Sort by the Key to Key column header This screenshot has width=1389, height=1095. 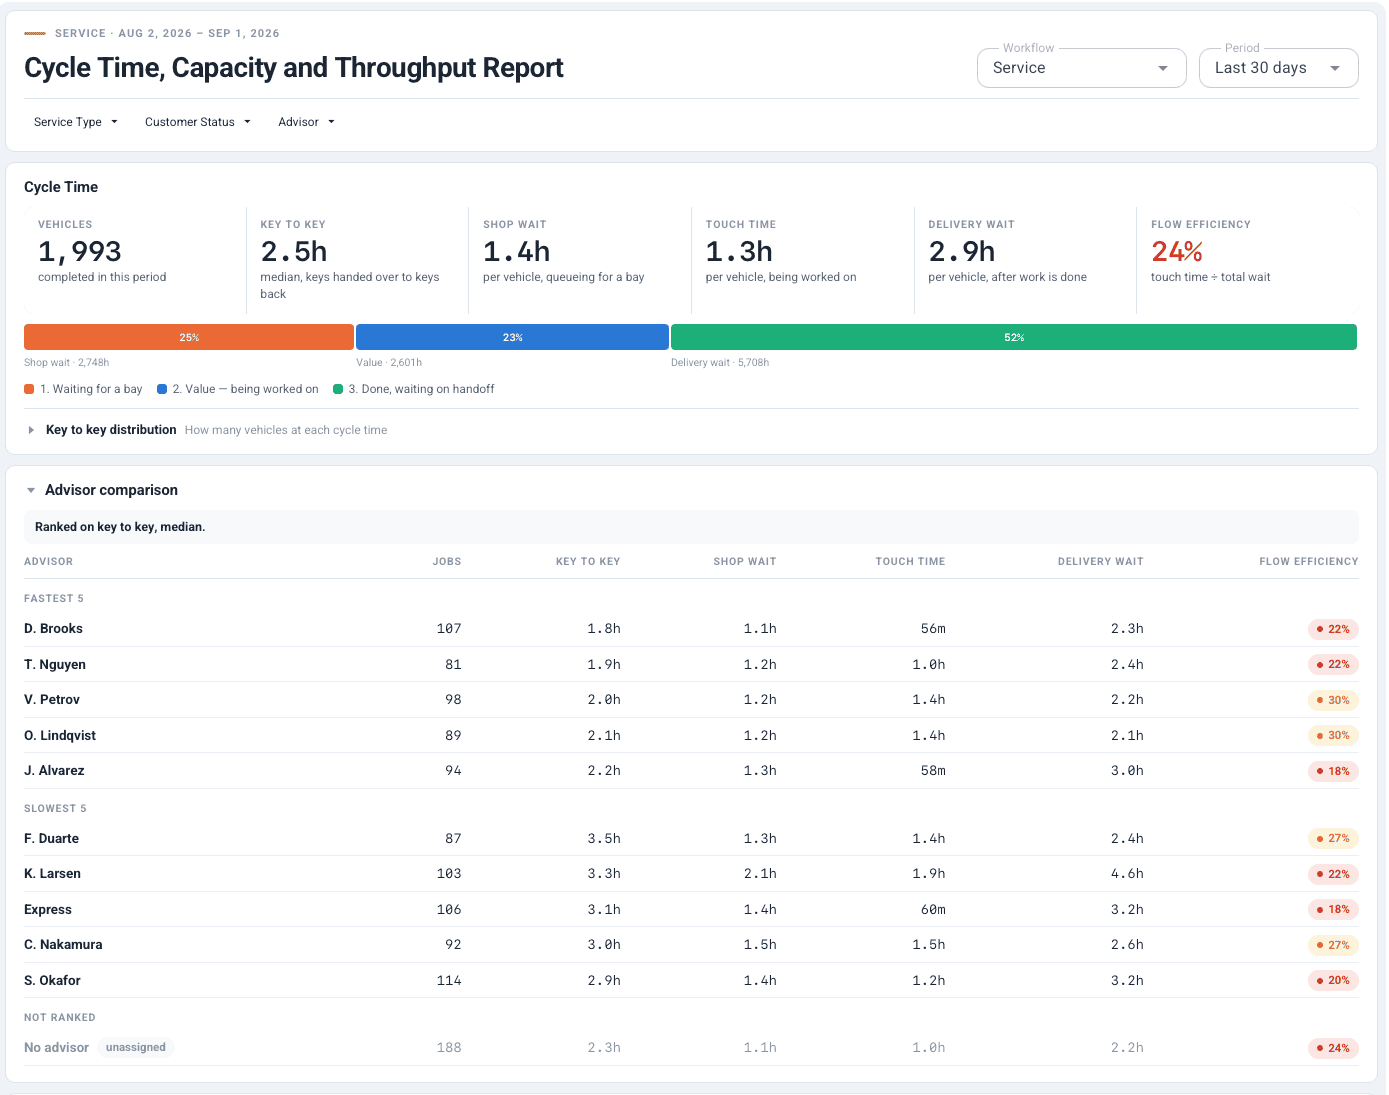pyautogui.click(x=588, y=562)
